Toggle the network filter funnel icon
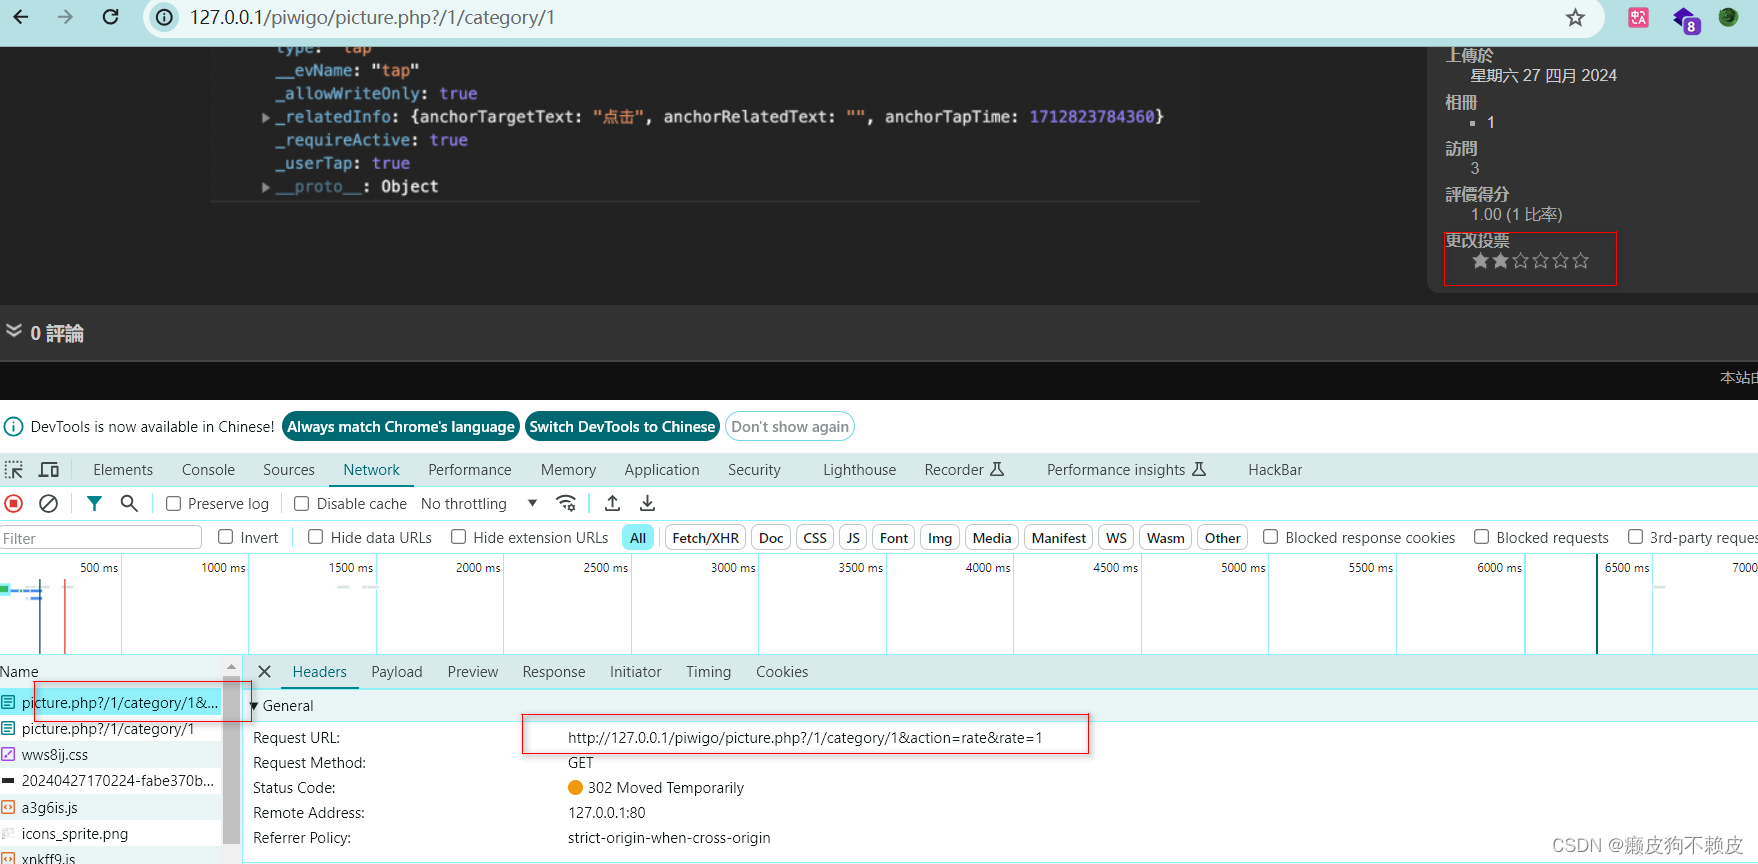The height and width of the screenshot is (864, 1758). click(x=94, y=503)
